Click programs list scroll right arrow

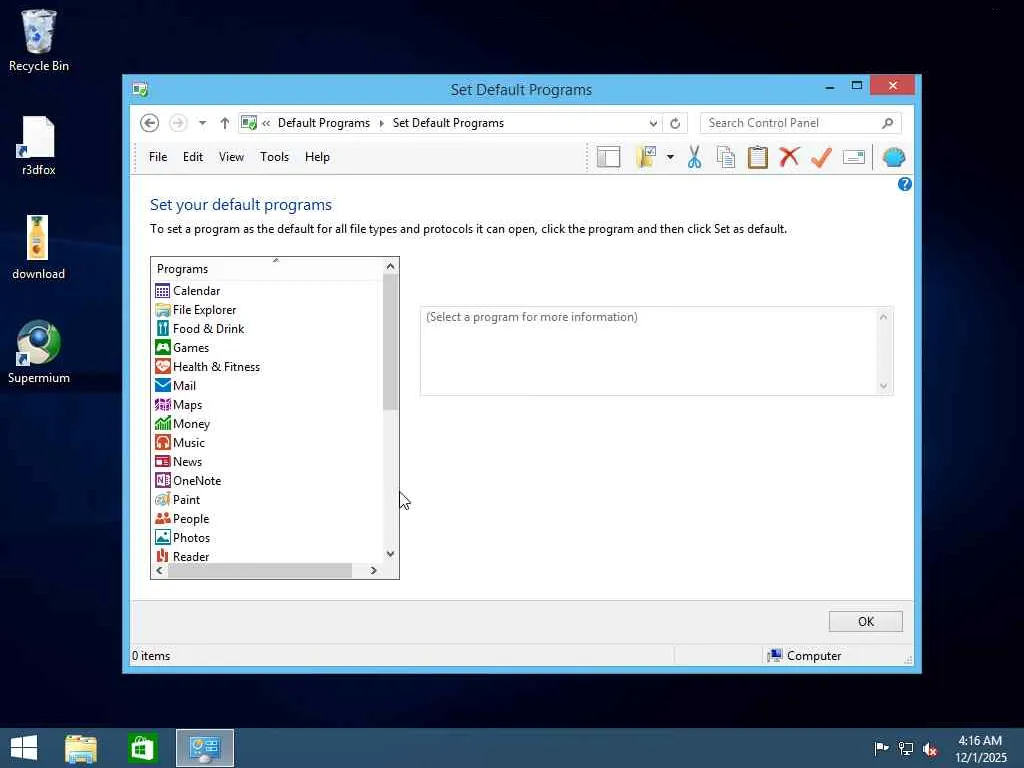pos(374,570)
